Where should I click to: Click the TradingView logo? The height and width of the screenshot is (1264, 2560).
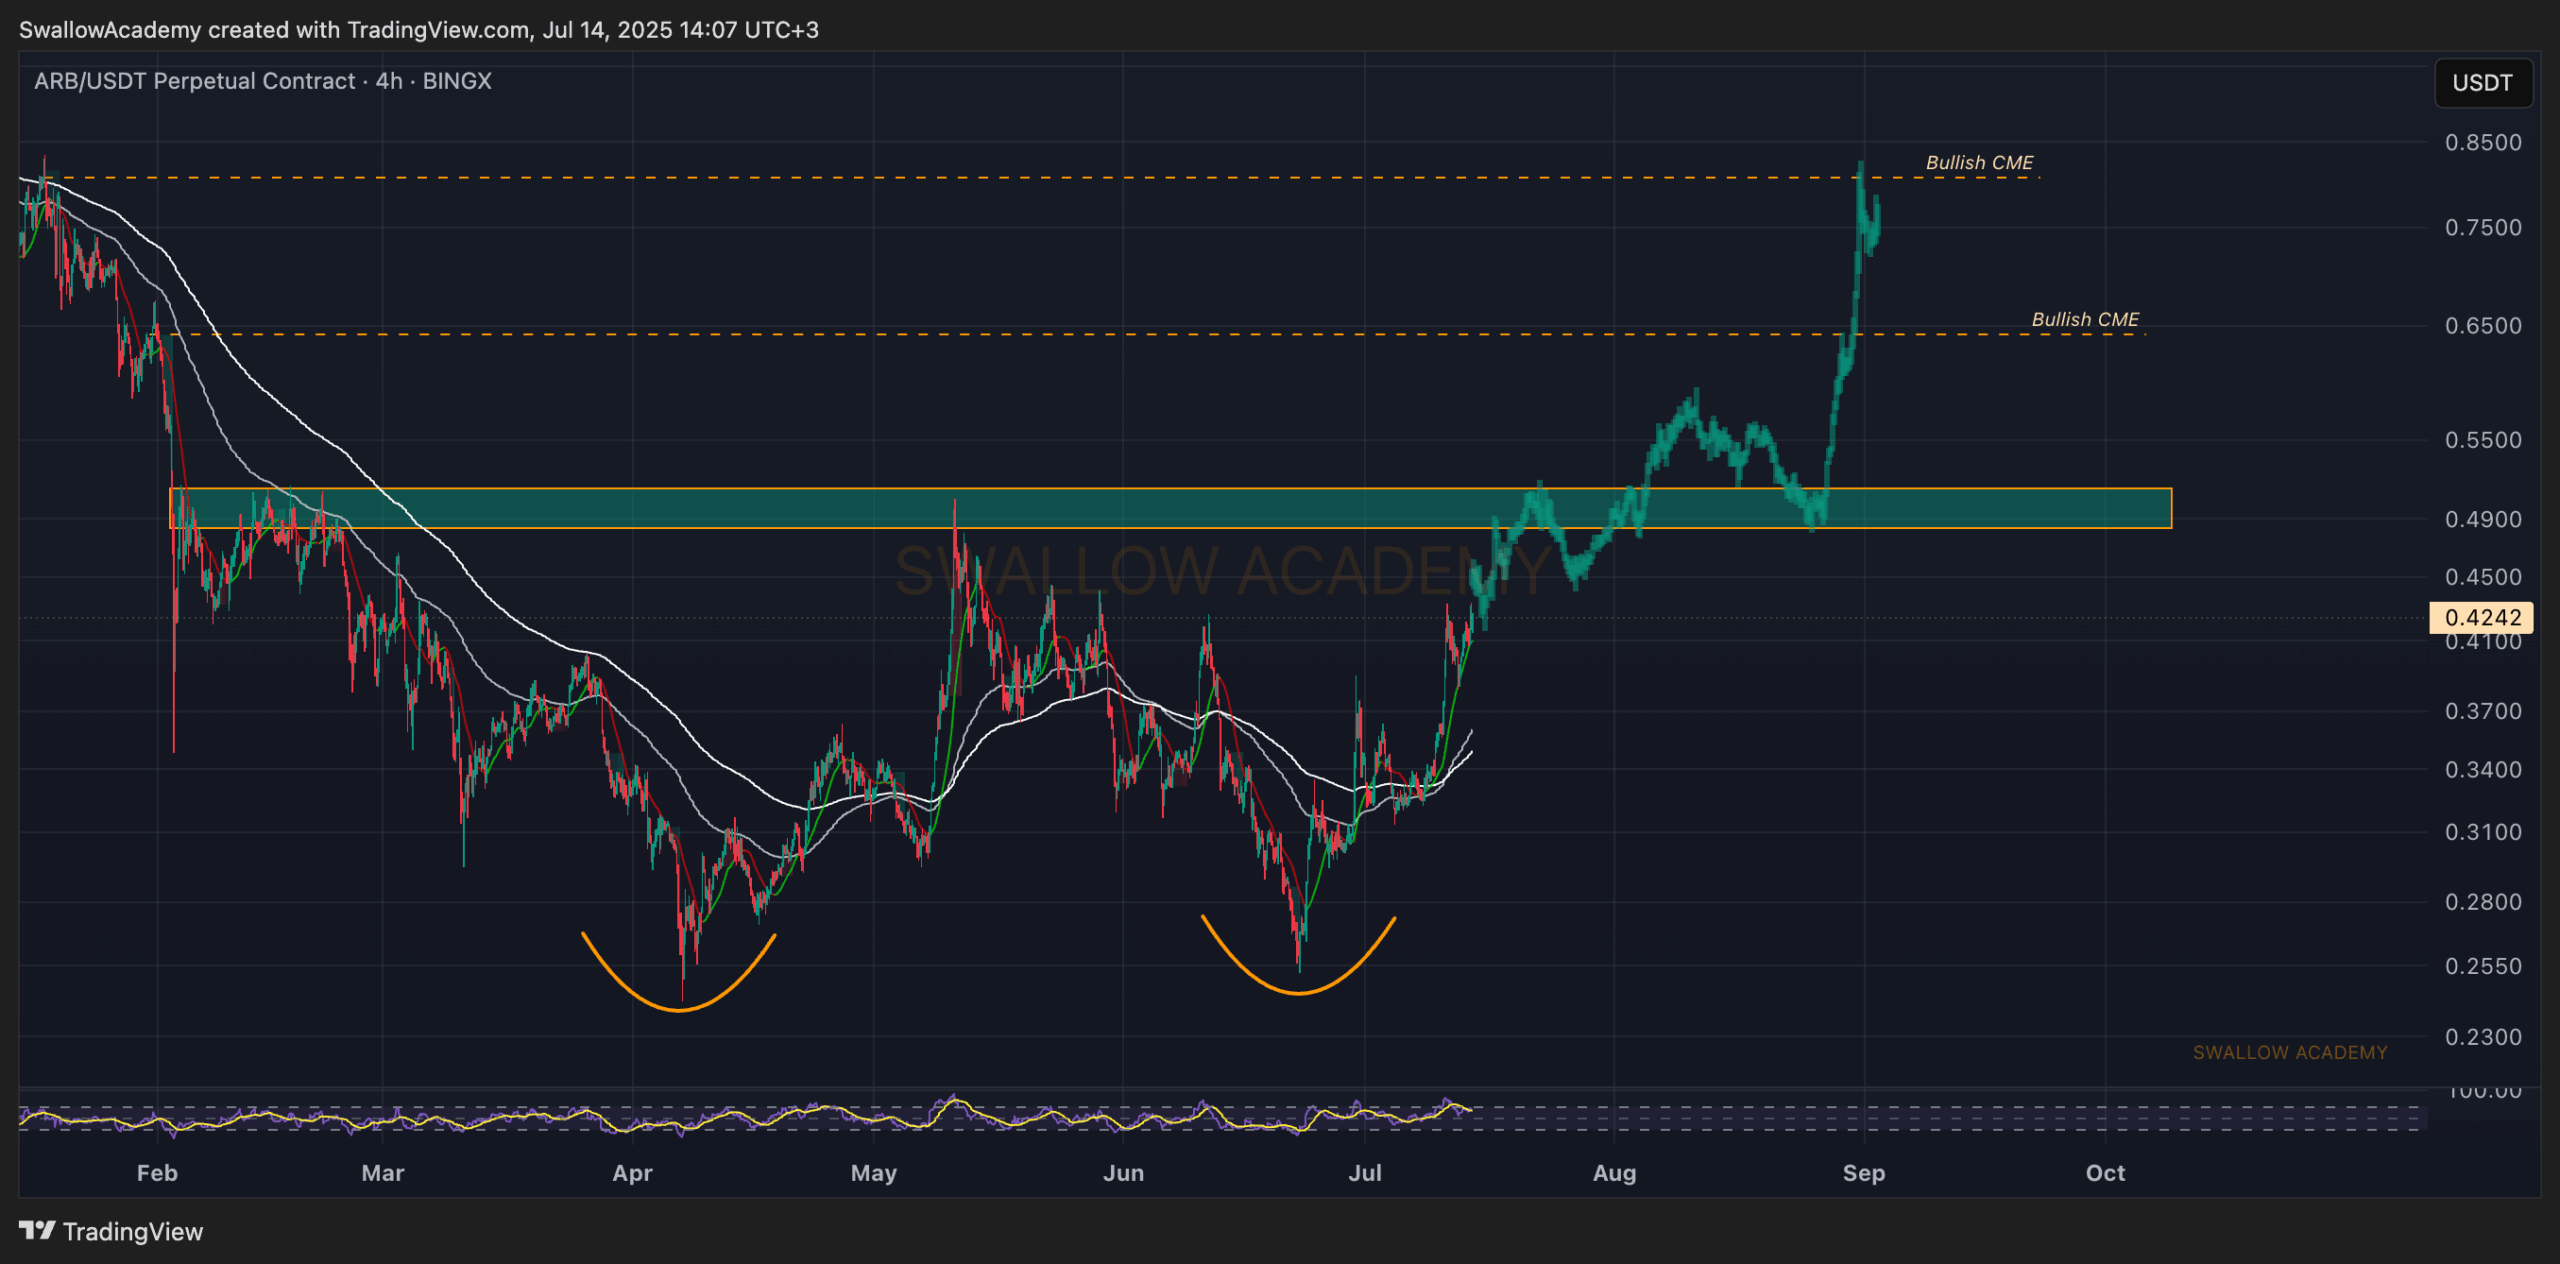pyautogui.click(x=111, y=1231)
